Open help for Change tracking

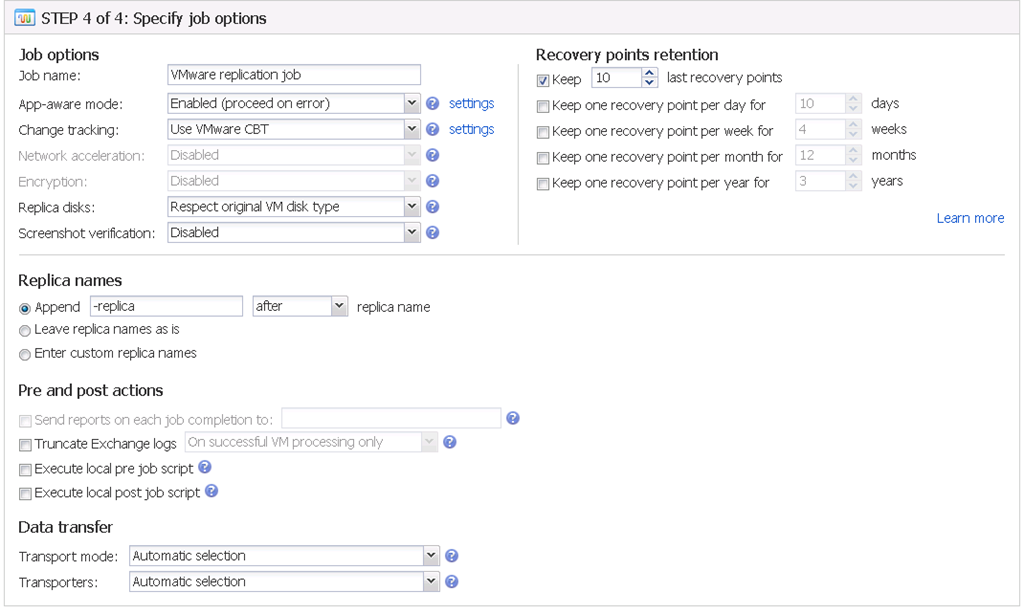click(x=432, y=129)
